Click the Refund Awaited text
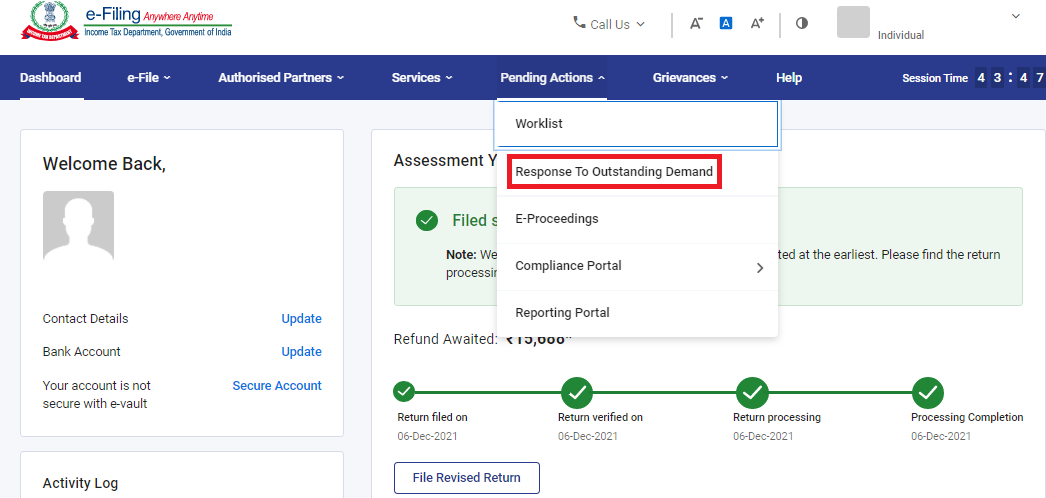Image resolution: width=1046 pixels, height=498 pixels. coord(446,339)
